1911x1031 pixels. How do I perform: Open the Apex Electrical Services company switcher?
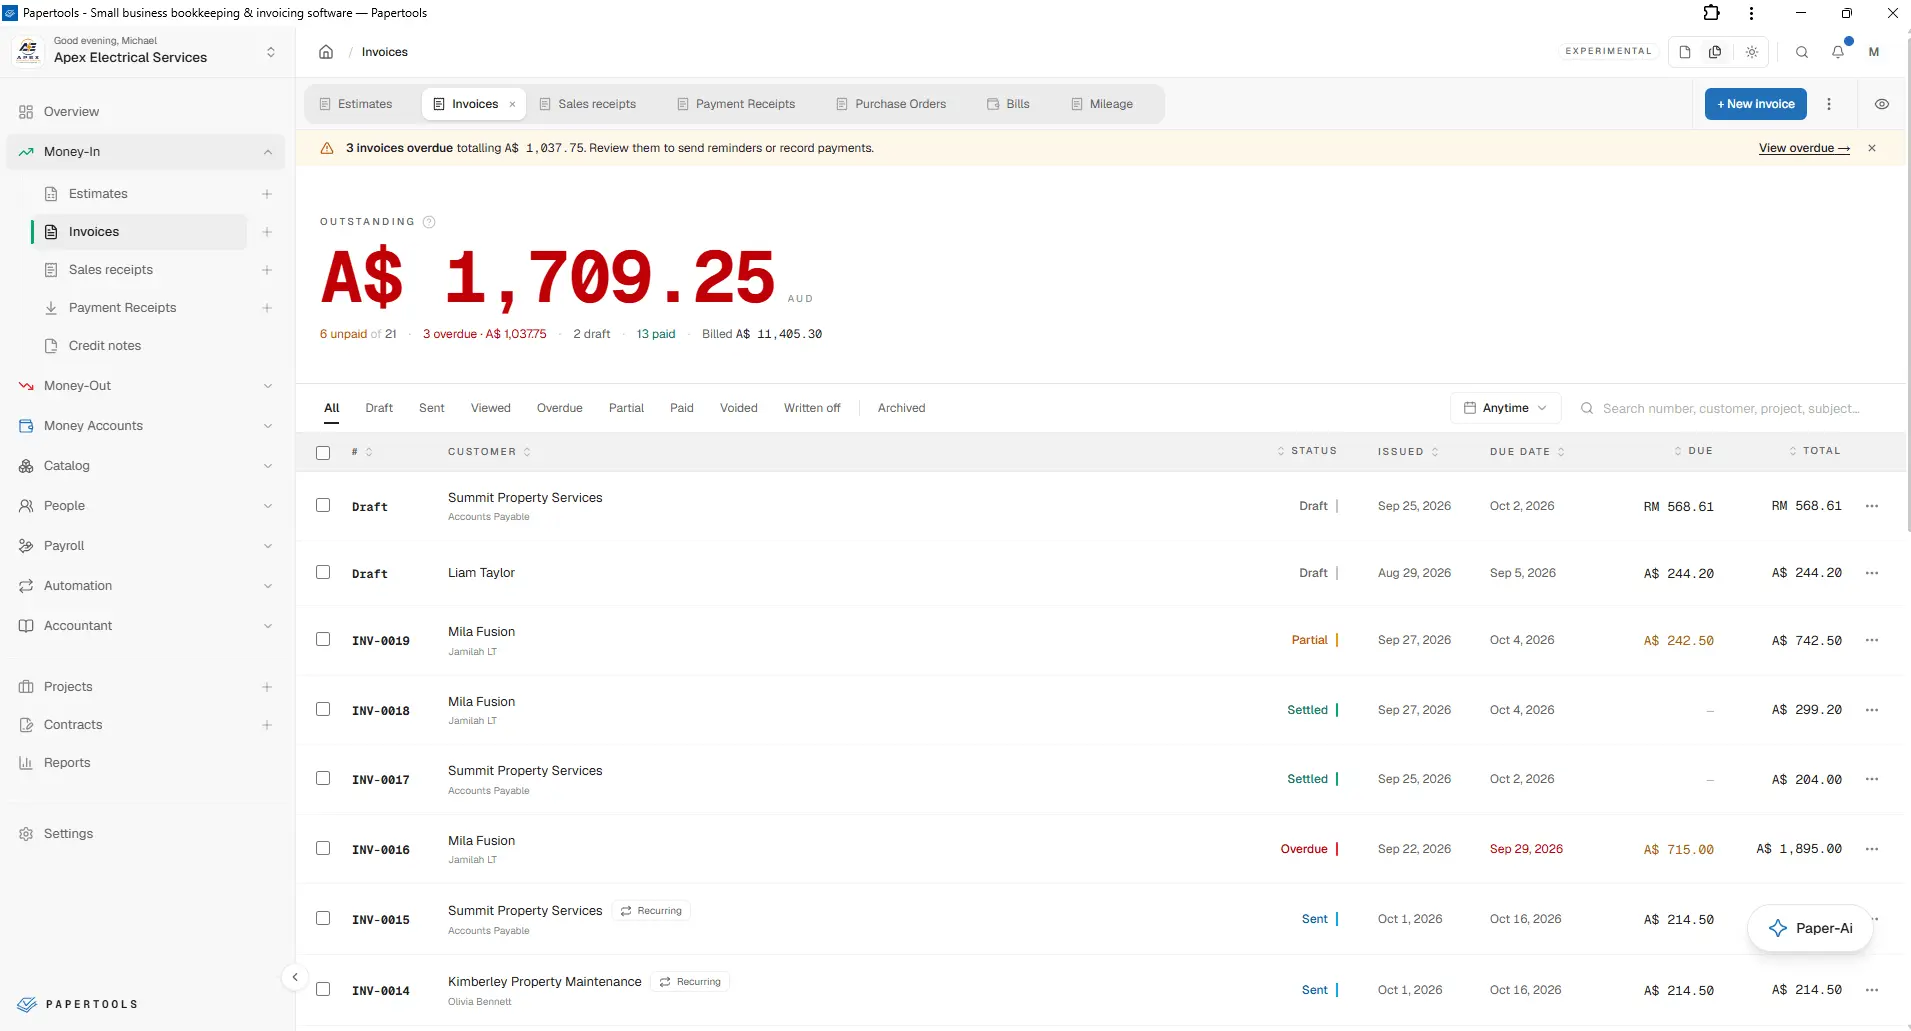[x=146, y=51]
